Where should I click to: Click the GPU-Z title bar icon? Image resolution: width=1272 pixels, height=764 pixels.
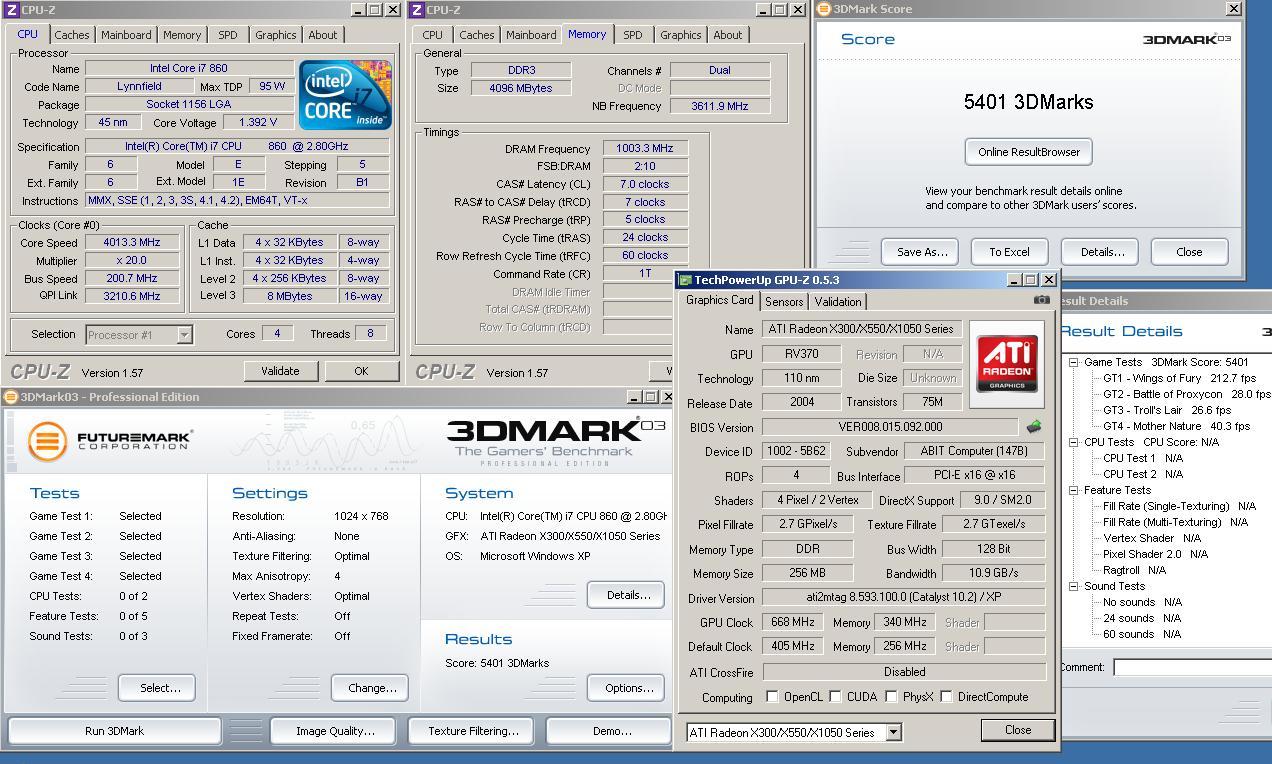pyautogui.click(x=686, y=280)
